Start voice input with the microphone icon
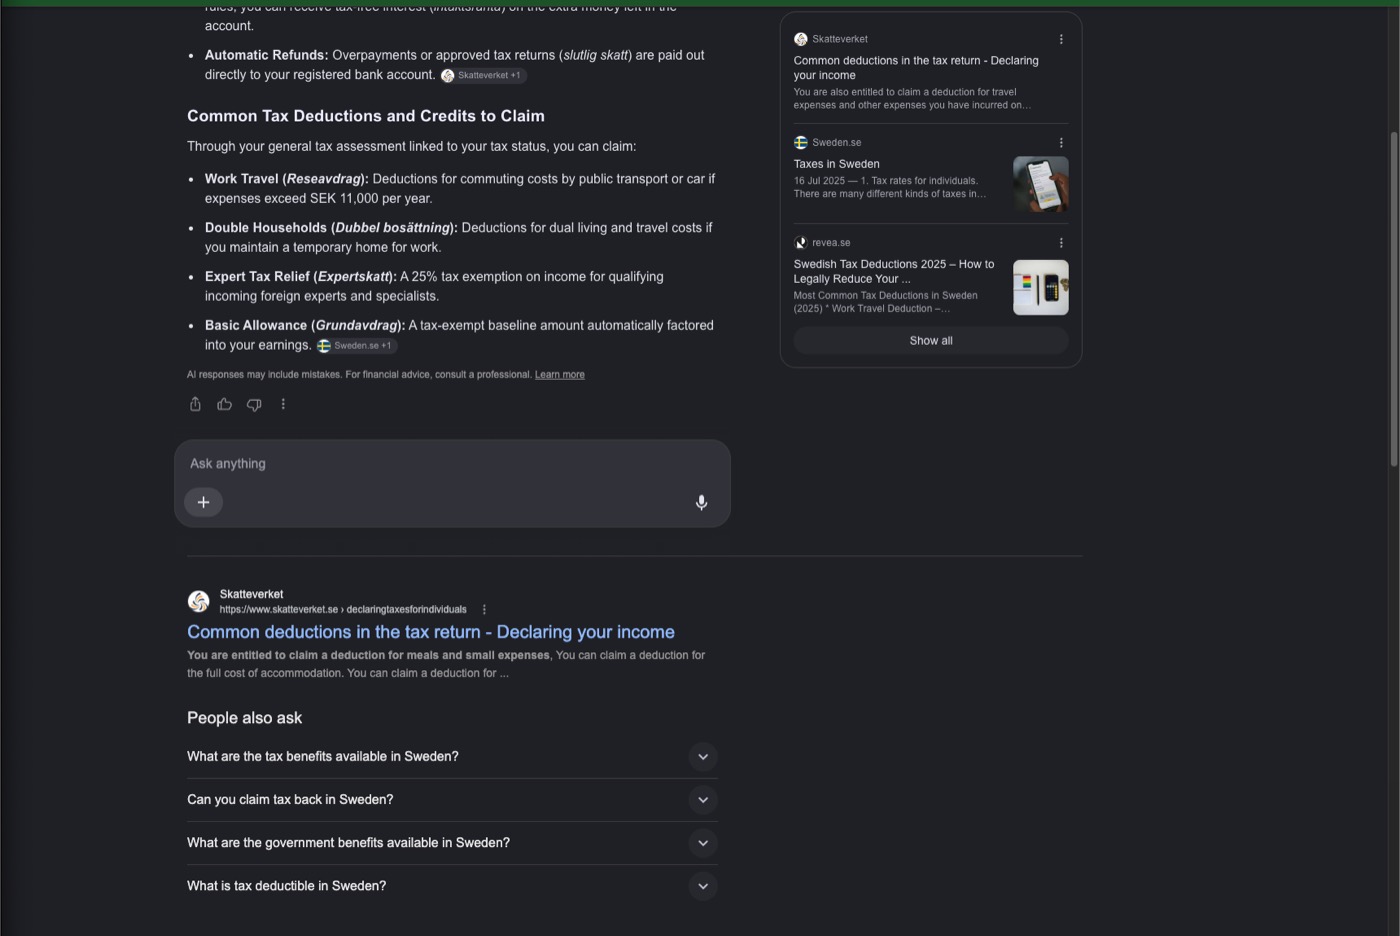1400x936 pixels. [x=701, y=502]
